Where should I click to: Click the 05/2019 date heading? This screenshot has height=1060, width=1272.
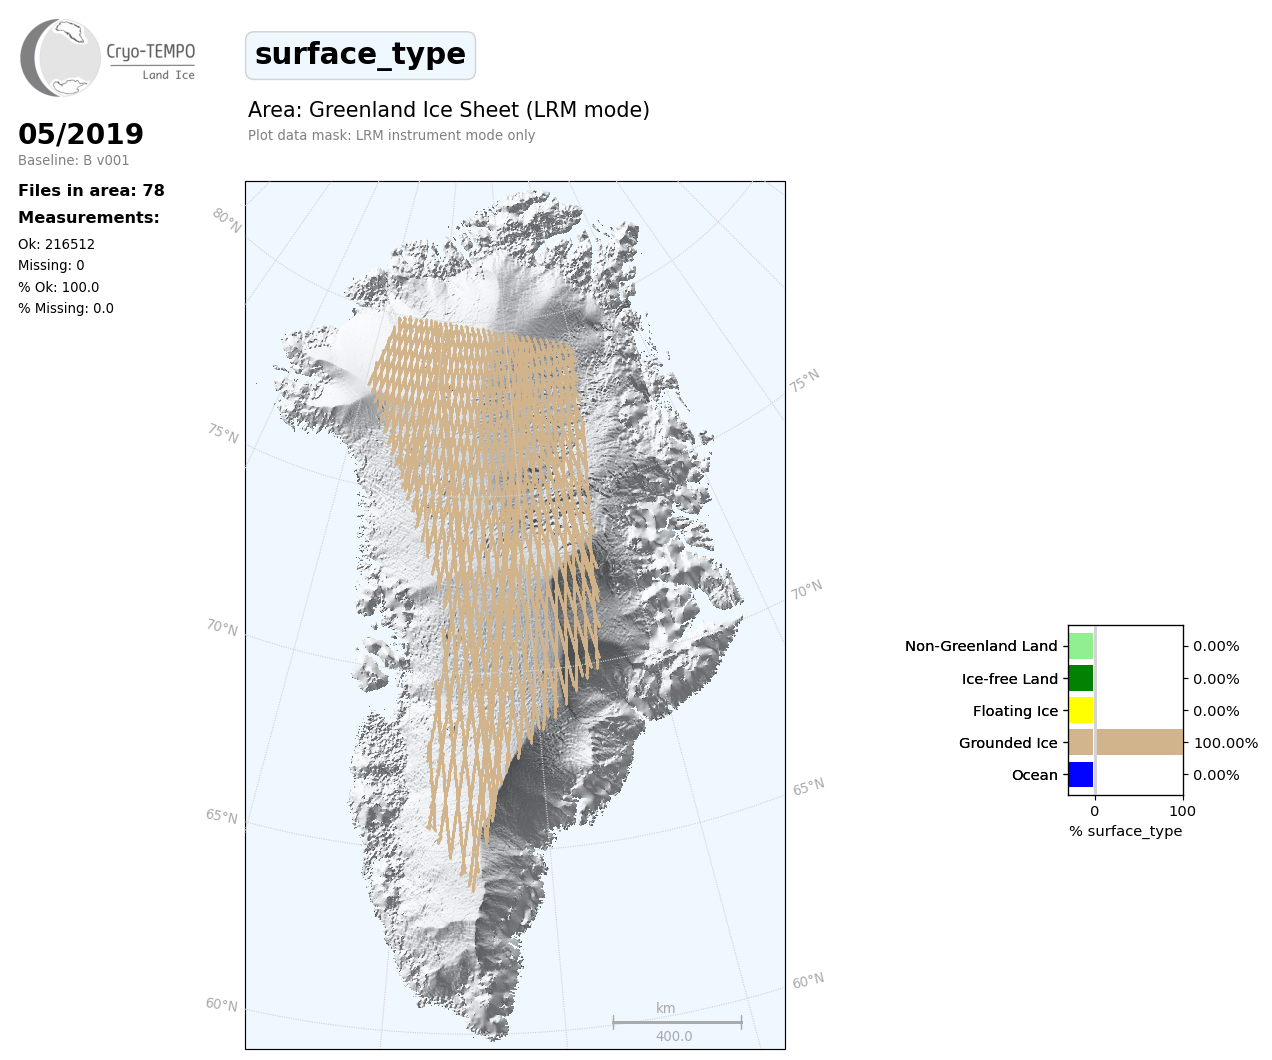[x=81, y=134]
